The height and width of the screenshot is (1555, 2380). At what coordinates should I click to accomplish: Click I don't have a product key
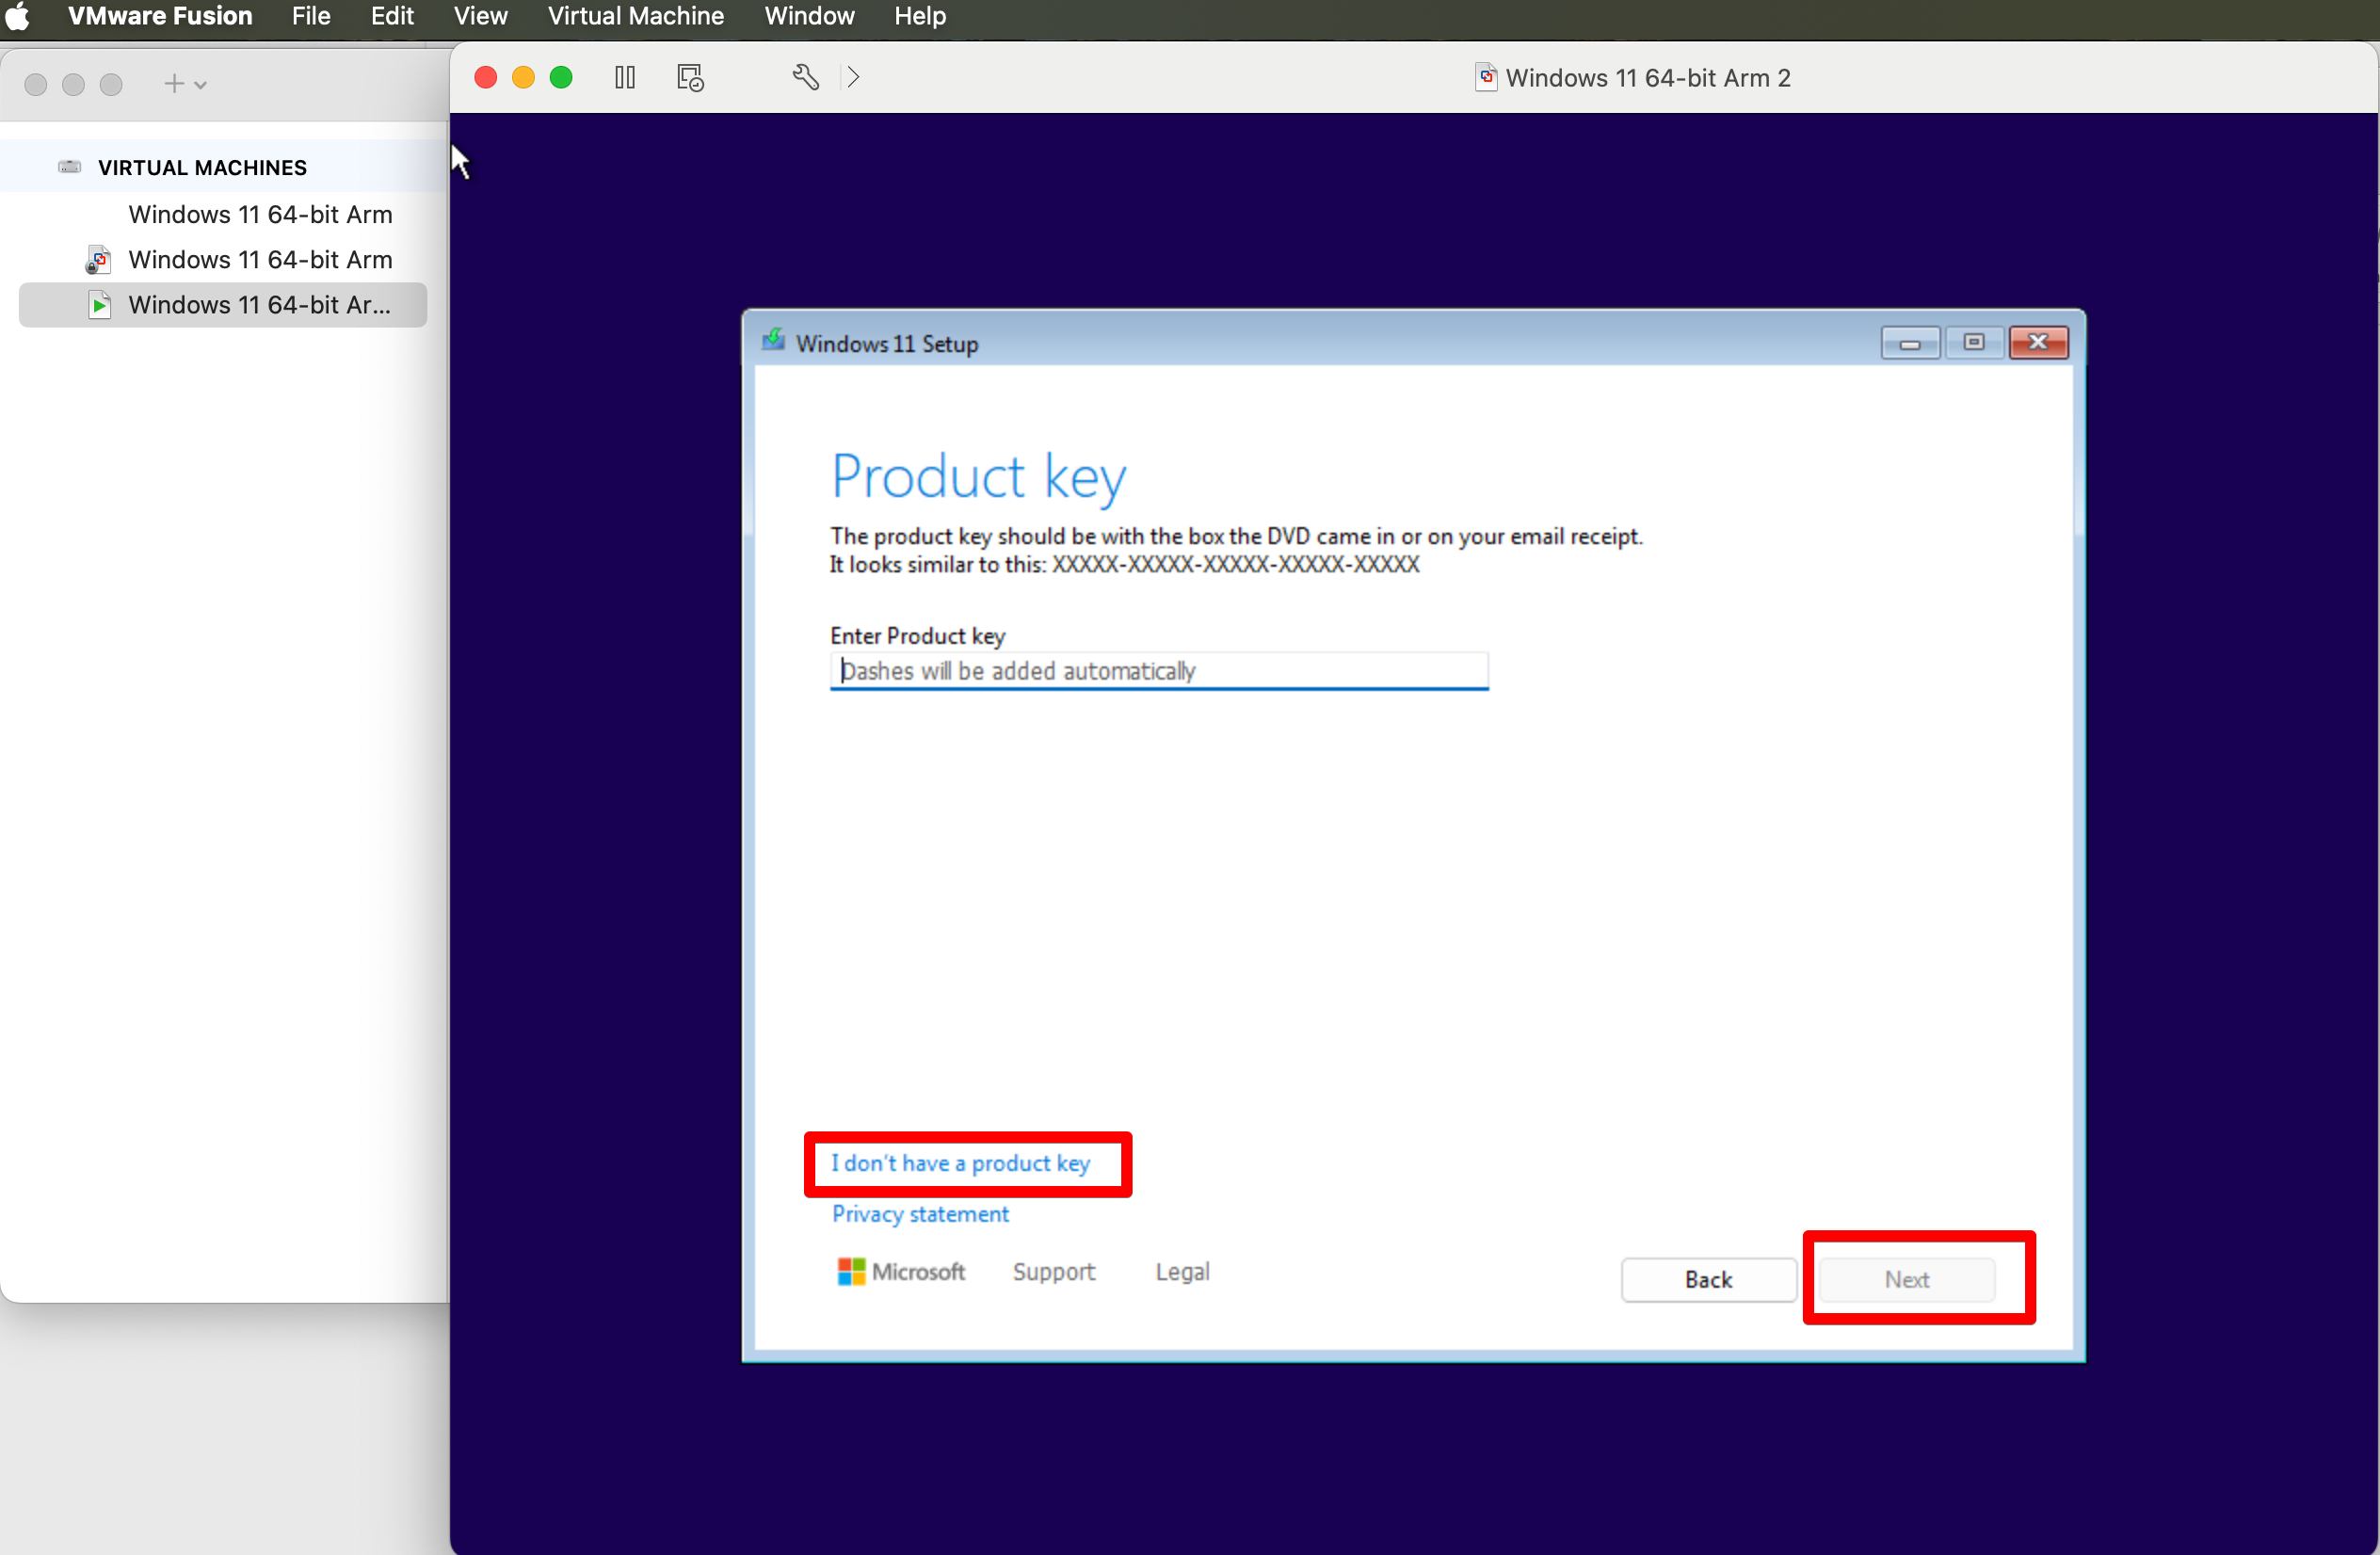pos(960,1163)
